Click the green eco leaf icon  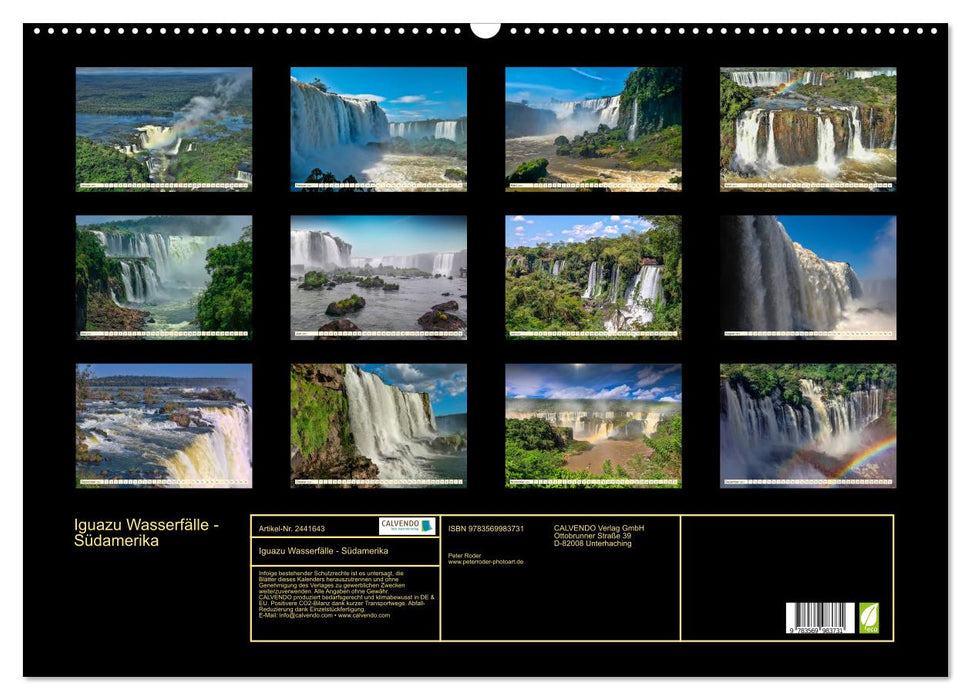pos(868,618)
